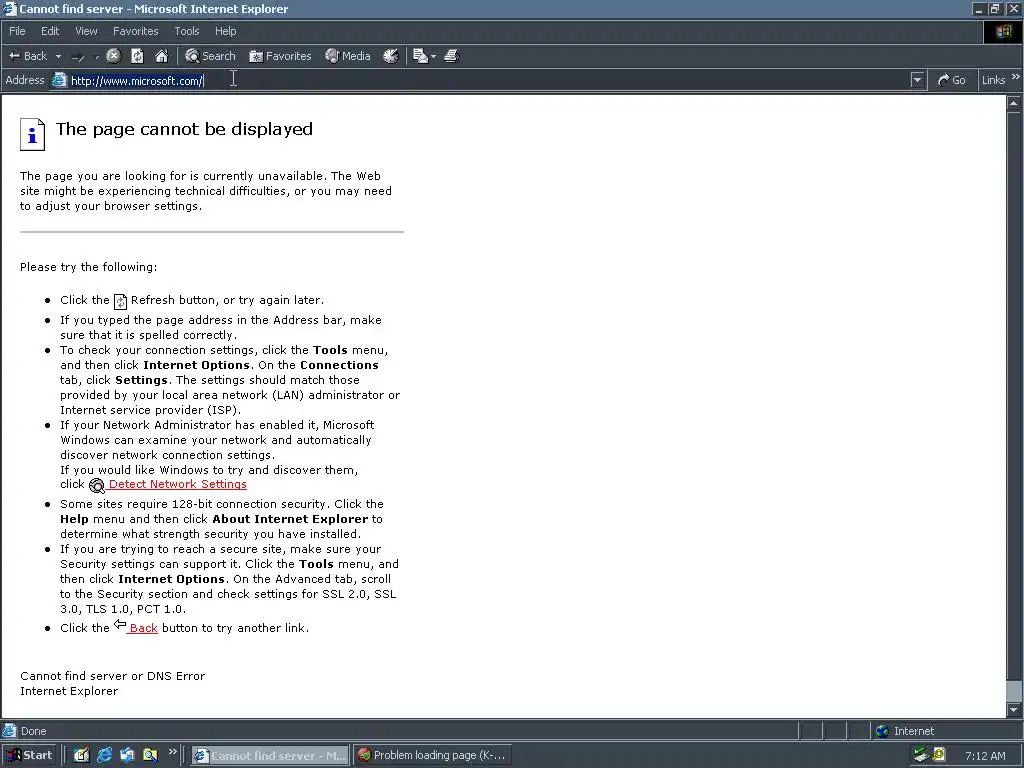The height and width of the screenshot is (768, 1024).
Task: Expand the Address bar dropdown list
Action: pos(918,80)
